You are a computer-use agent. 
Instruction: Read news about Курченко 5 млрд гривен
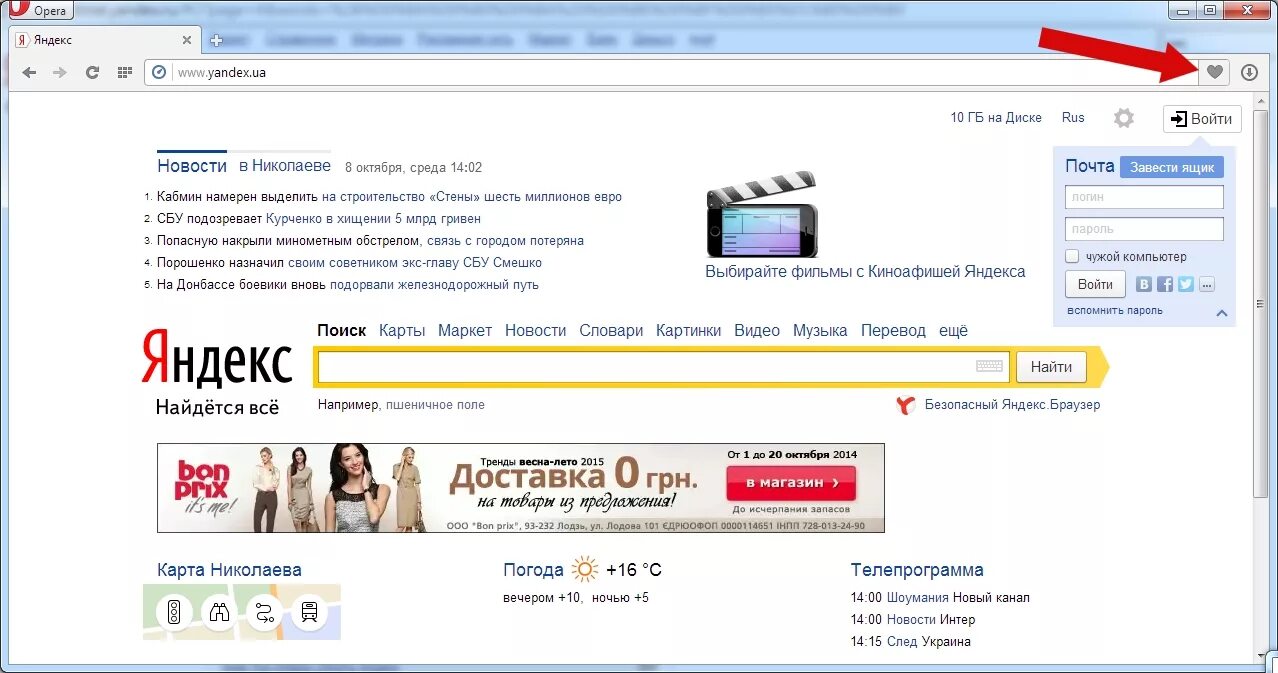[374, 218]
